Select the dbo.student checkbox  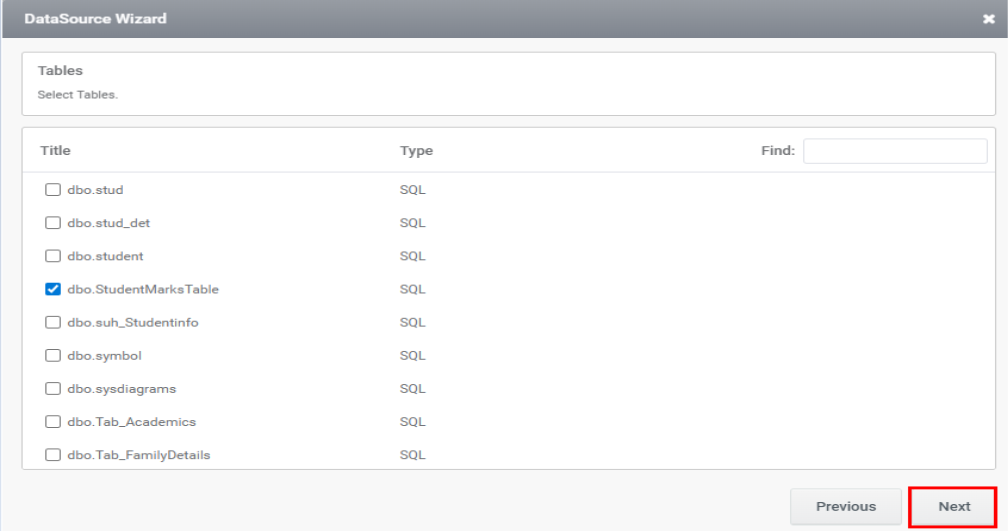coord(53,256)
